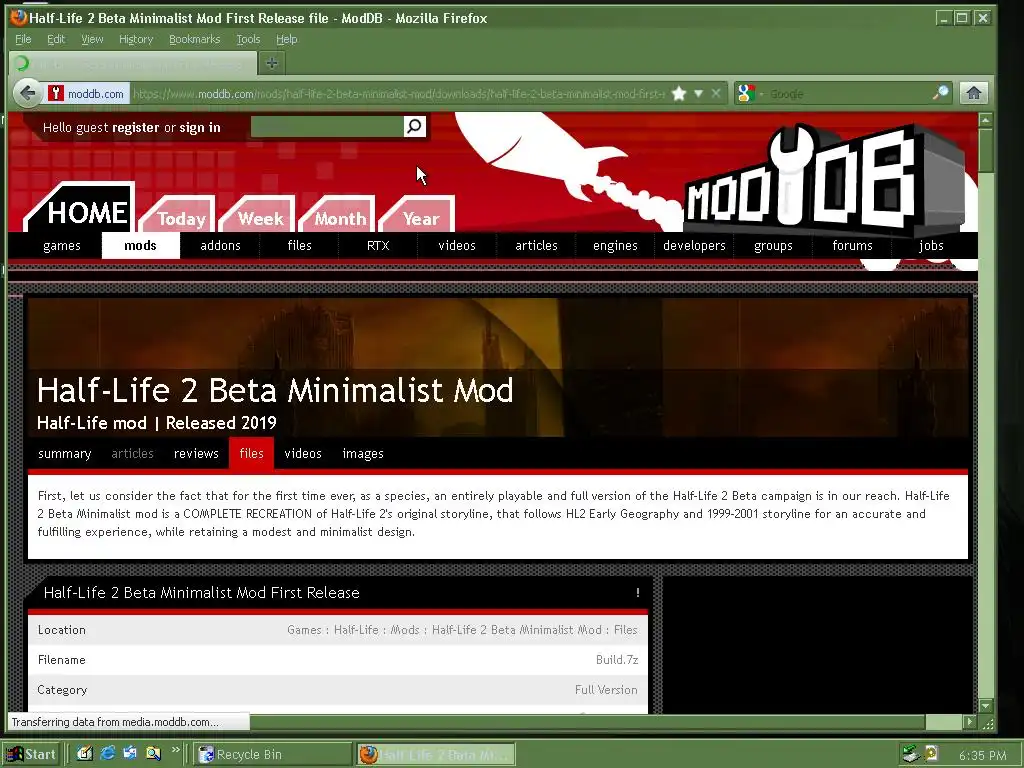
Task: Click the browser back arrow button
Action: click(x=27, y=93)
